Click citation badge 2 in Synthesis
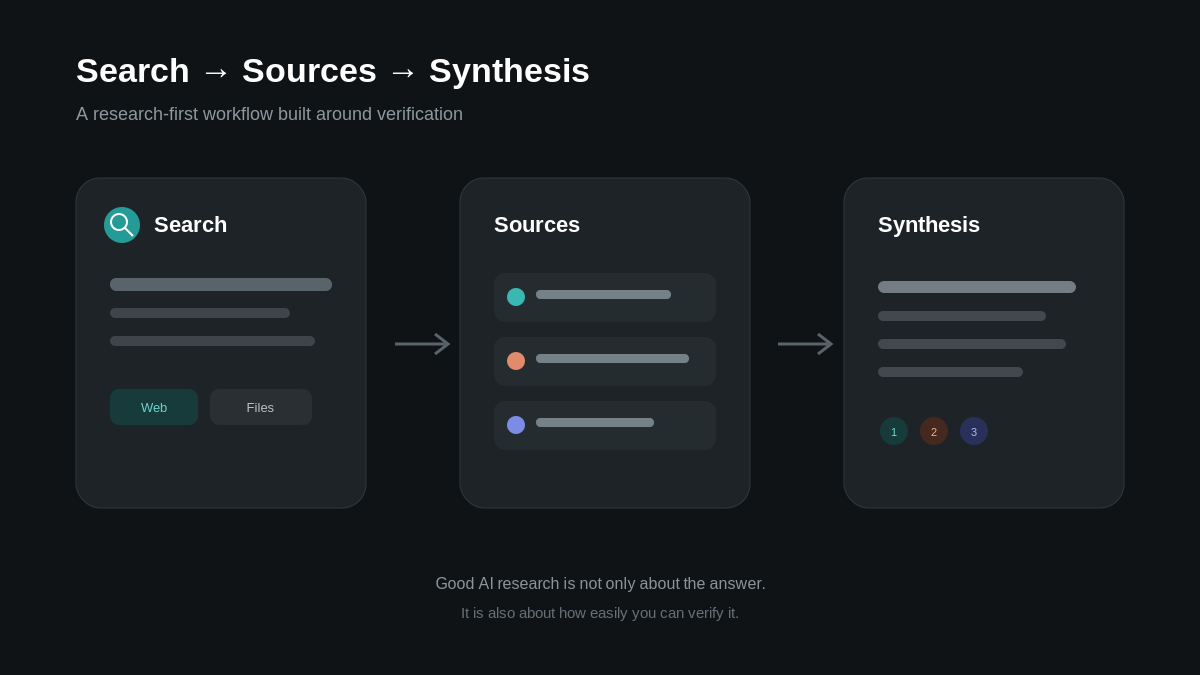This screenshot has height=675, width=1200. click(x=934, y=431)
